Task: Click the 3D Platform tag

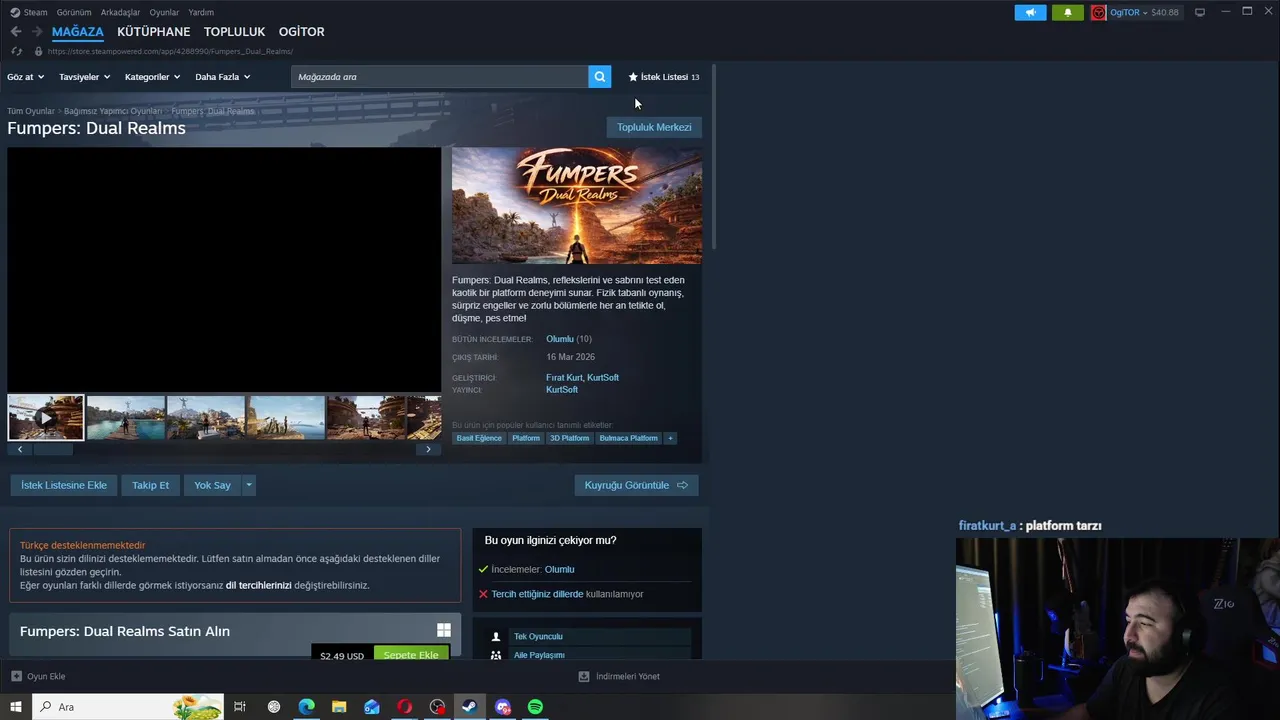Action: coord(570,438)
